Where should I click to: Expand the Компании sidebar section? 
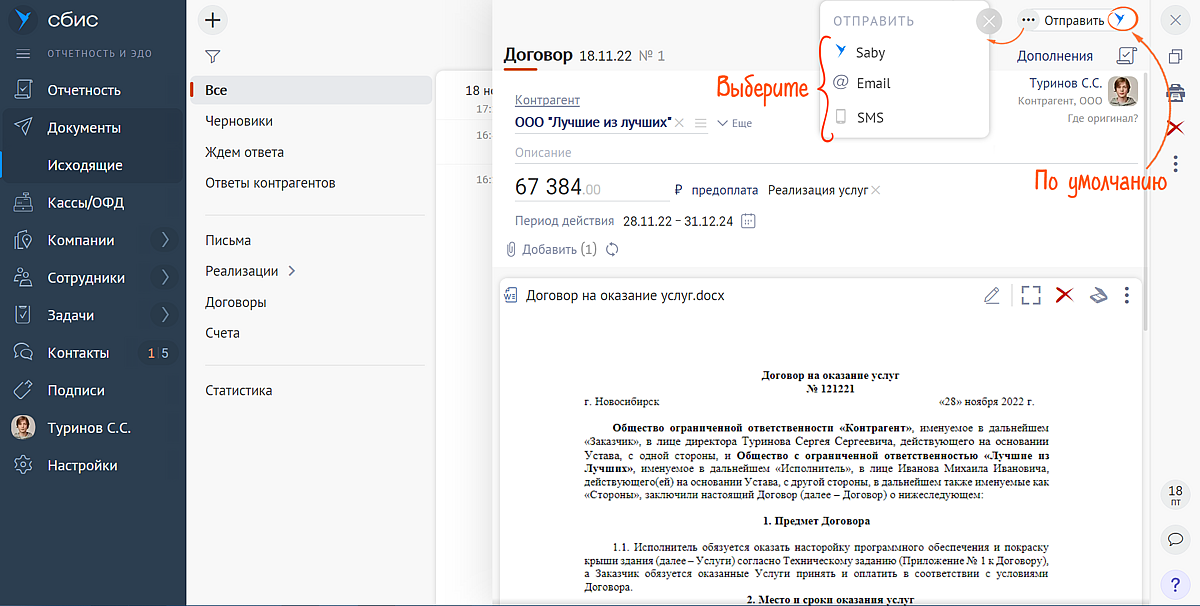tap(165, 240)
